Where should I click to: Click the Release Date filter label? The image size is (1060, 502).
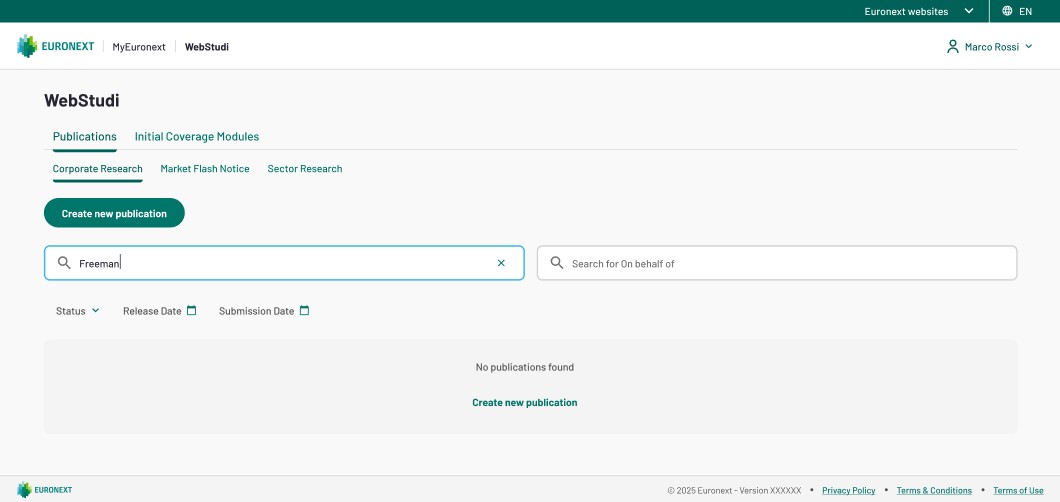[x=152, y=311]
